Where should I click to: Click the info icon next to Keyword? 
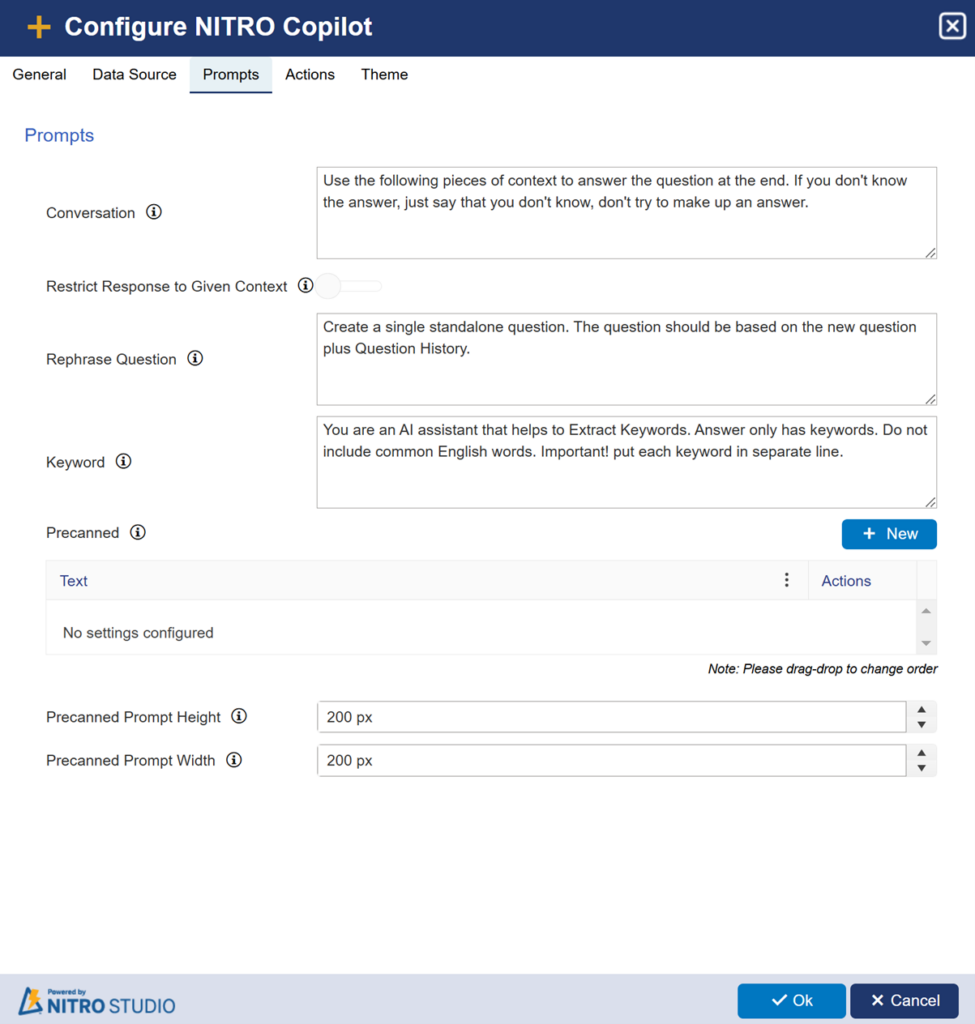point(123,462)
